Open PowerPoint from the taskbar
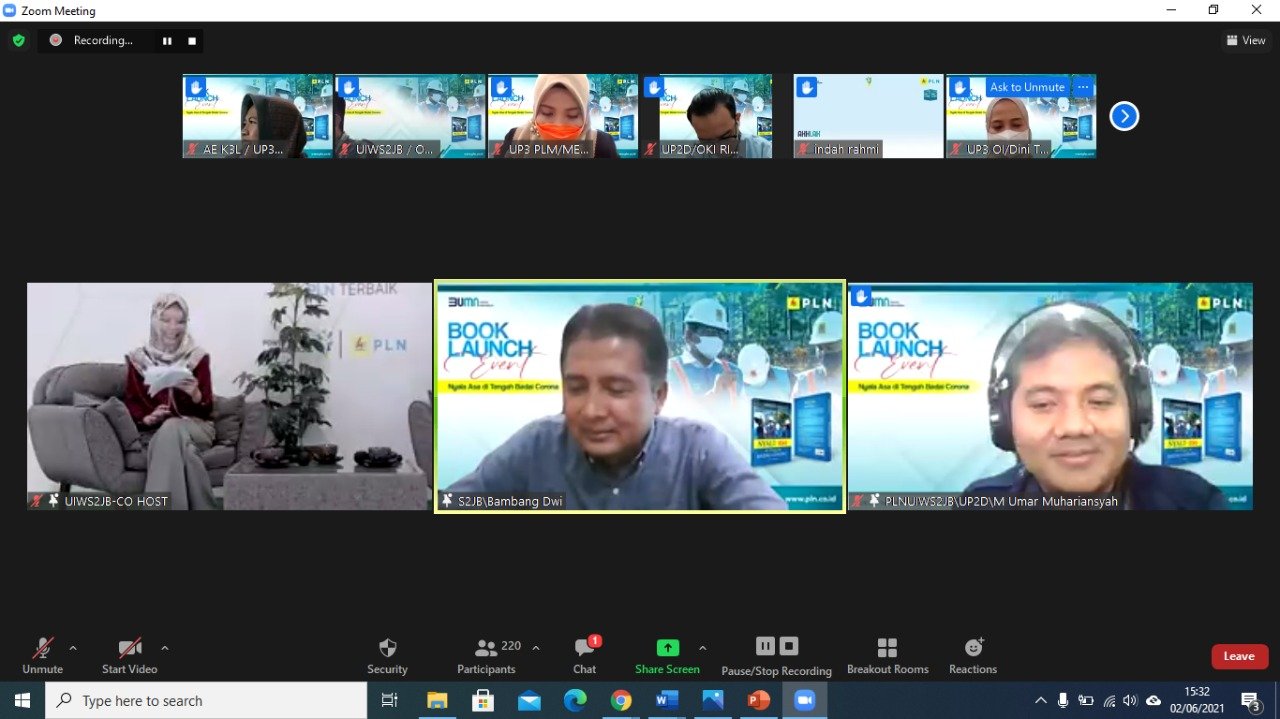Image resolution: width=1280 pixels, height=719 pixels. click(759, 700)
